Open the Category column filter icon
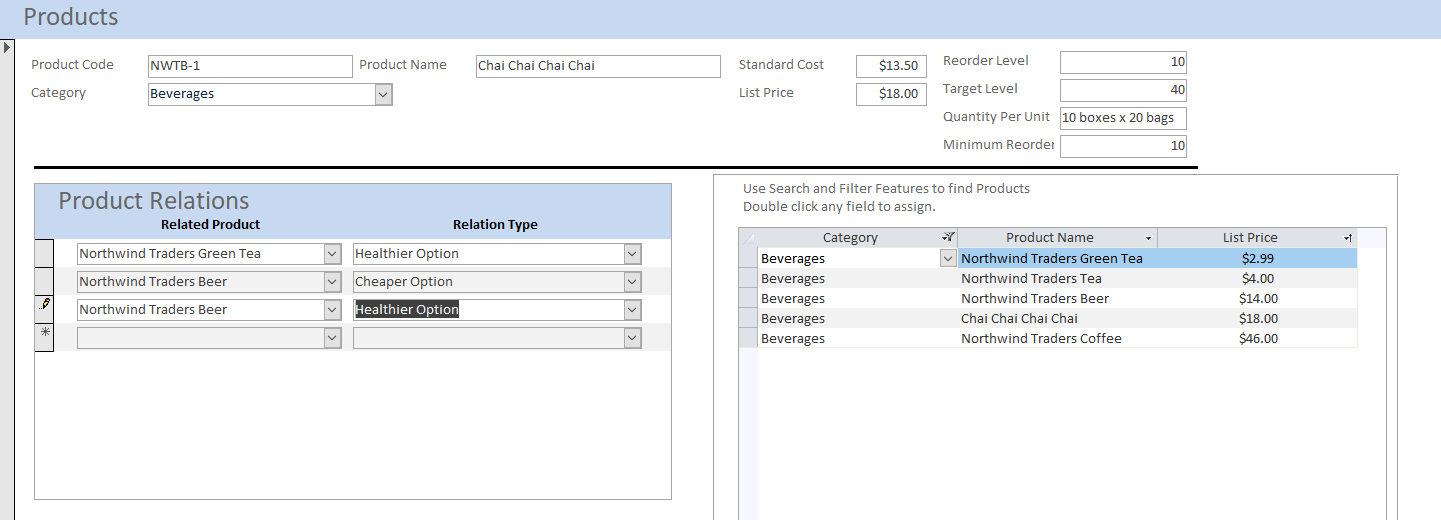This screenshot has width=1441, height=520. (948, 238)
